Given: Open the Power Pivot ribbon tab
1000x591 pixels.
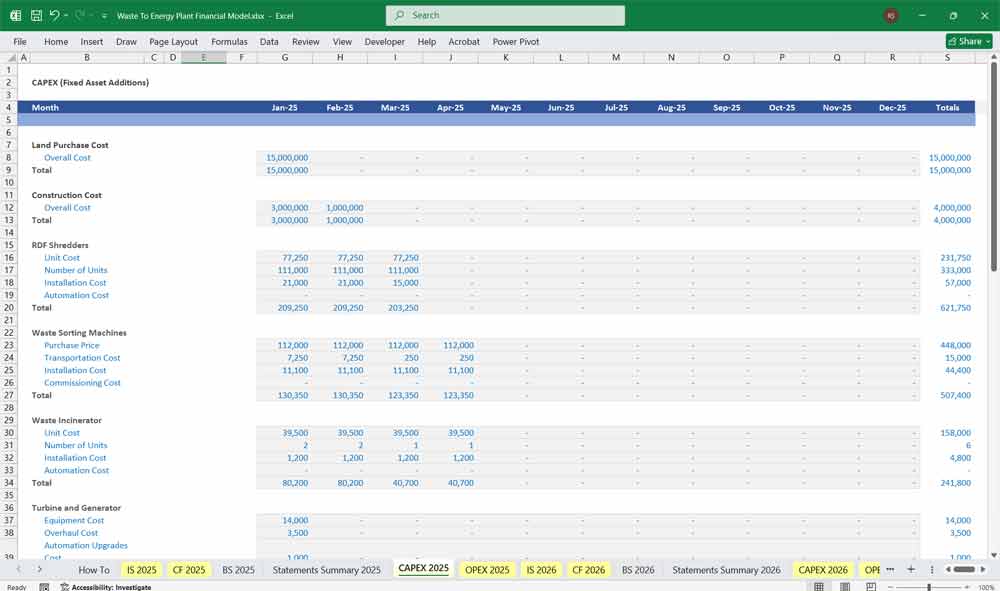Looking at the screenshot, I should click(515, 42).
